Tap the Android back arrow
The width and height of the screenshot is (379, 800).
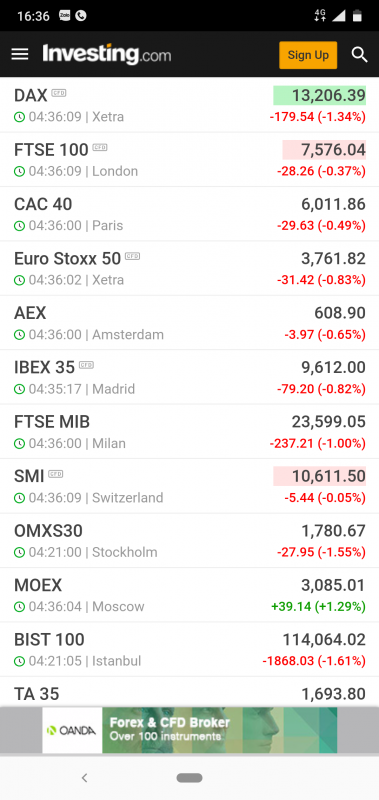pyautogui.click(x=85, y=778)
